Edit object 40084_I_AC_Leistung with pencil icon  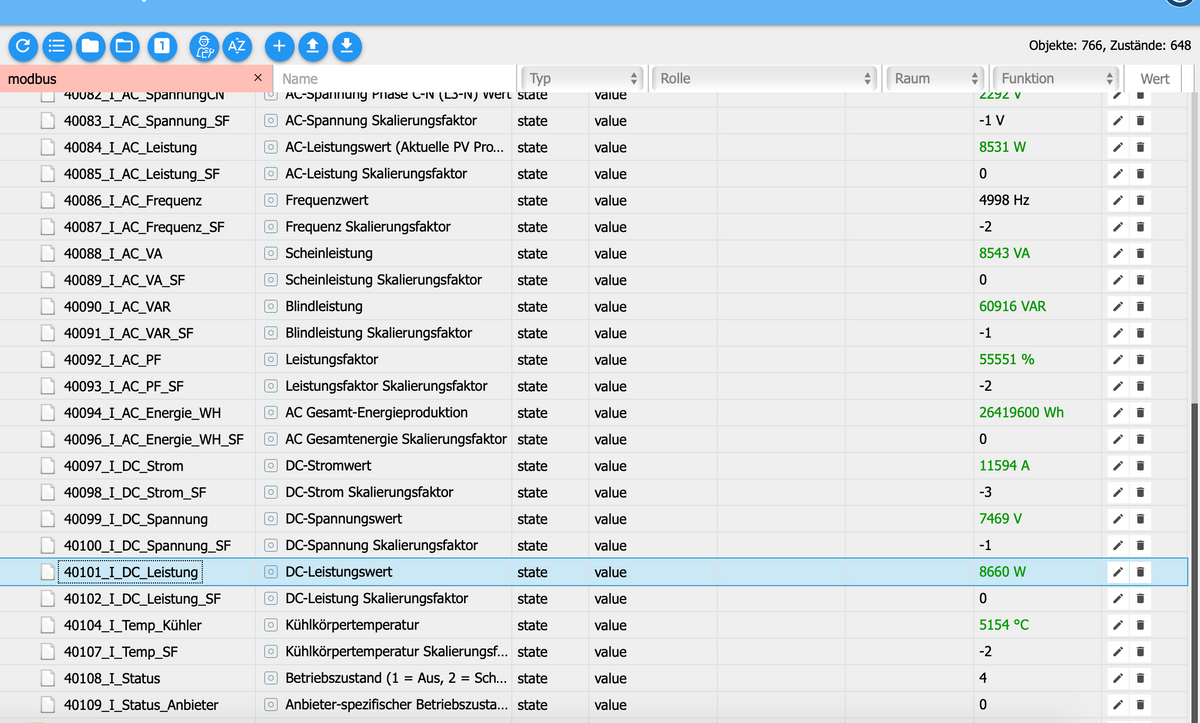(x=1118, y=147)
